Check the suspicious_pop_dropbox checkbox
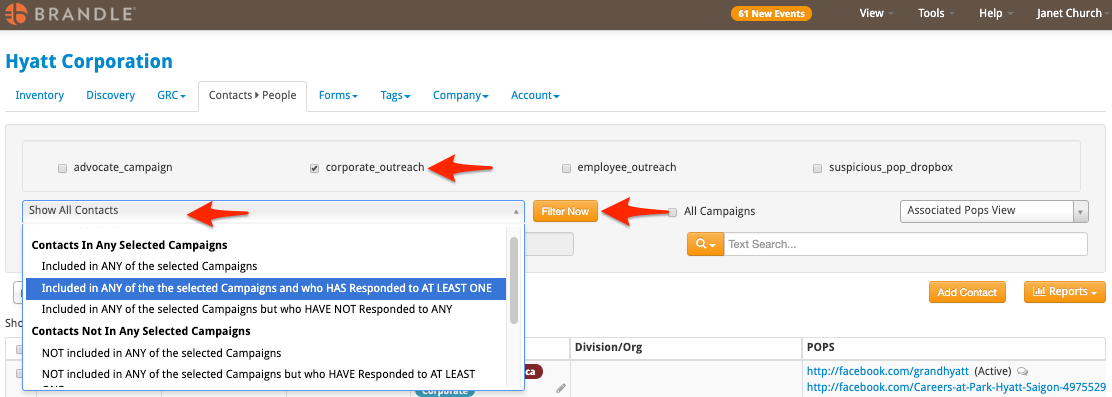1112x397 pixels. [817, 169]
